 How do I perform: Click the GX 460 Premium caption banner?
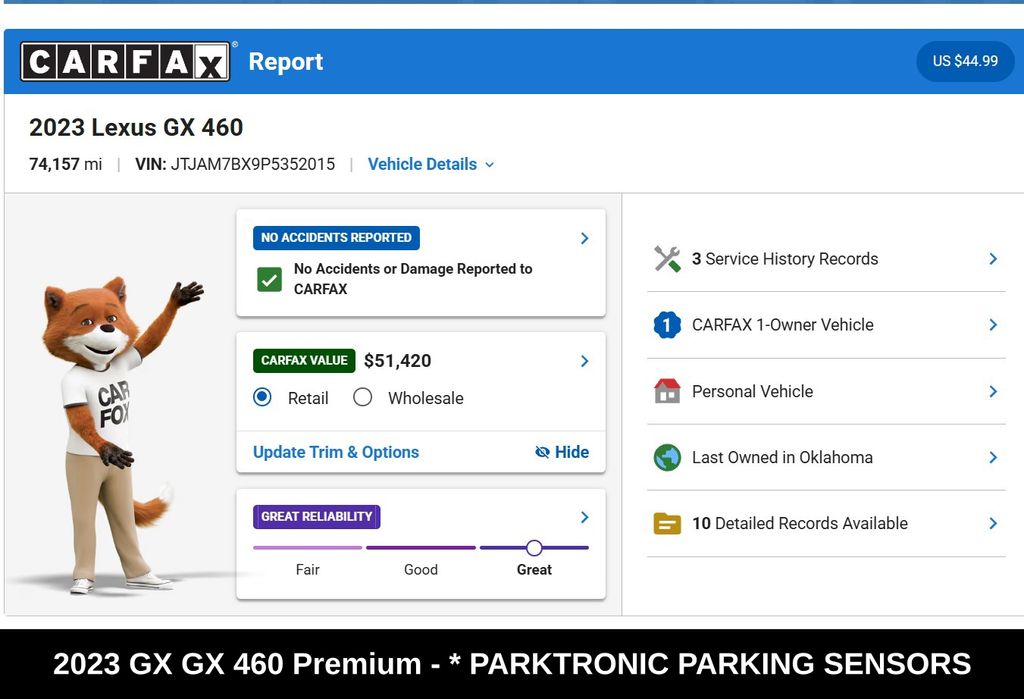[512, 664]
